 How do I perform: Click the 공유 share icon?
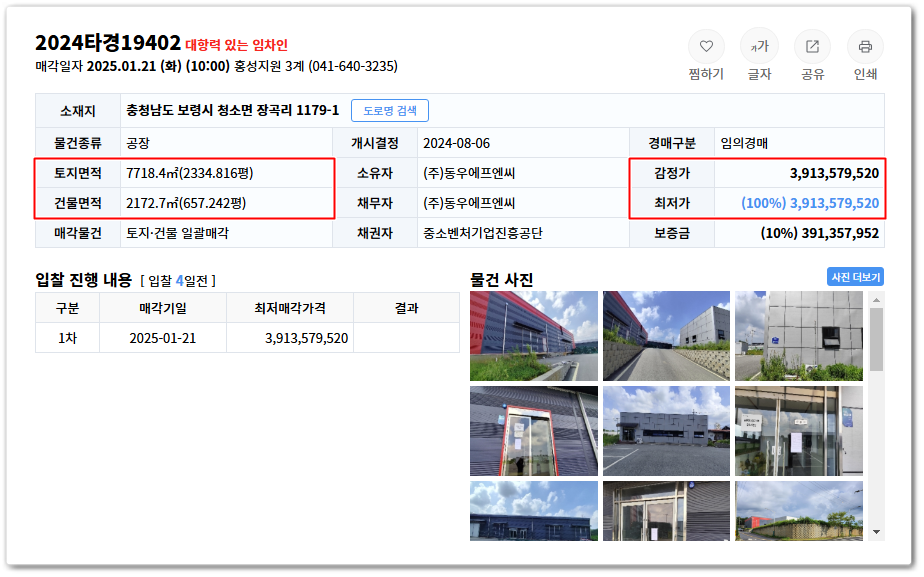pyautogui.click(x=812, y=47)
